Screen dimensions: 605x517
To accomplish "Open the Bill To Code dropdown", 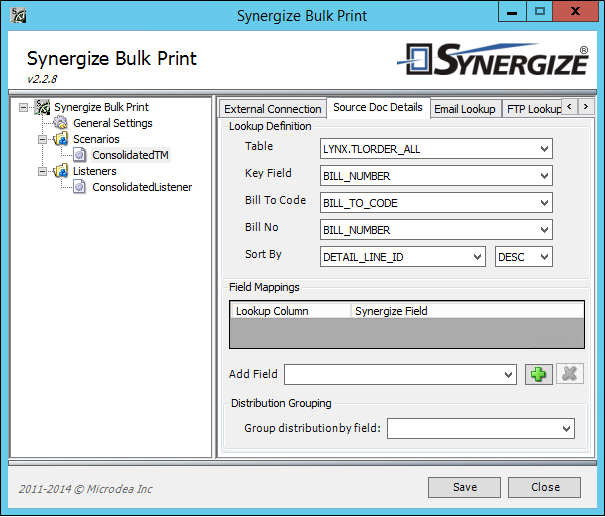I will click(544, 203).
